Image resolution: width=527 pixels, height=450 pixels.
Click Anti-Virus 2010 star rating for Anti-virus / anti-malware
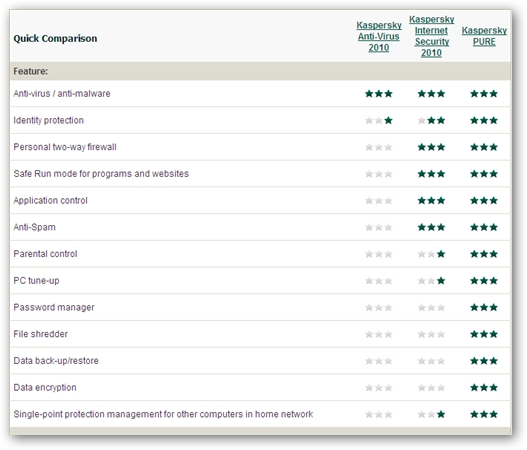[x=379, y=93]
